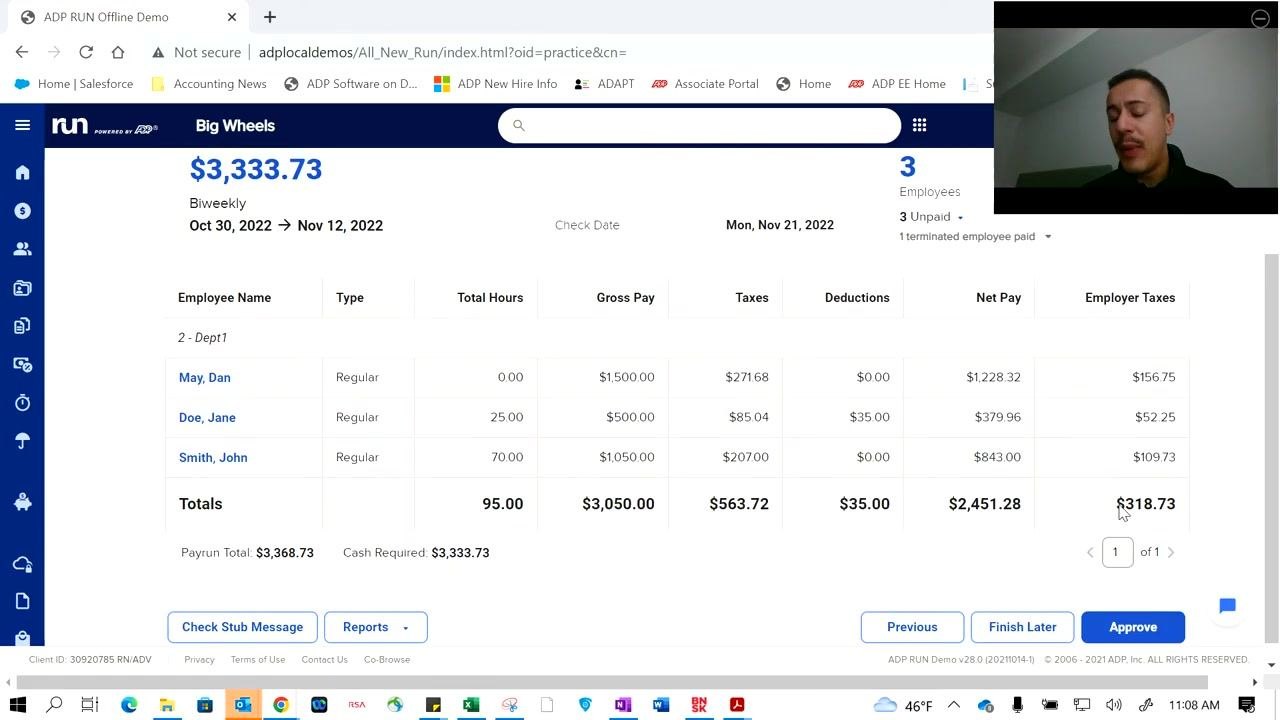Open the stopwatch Time sidebar icon

[22, 402]
